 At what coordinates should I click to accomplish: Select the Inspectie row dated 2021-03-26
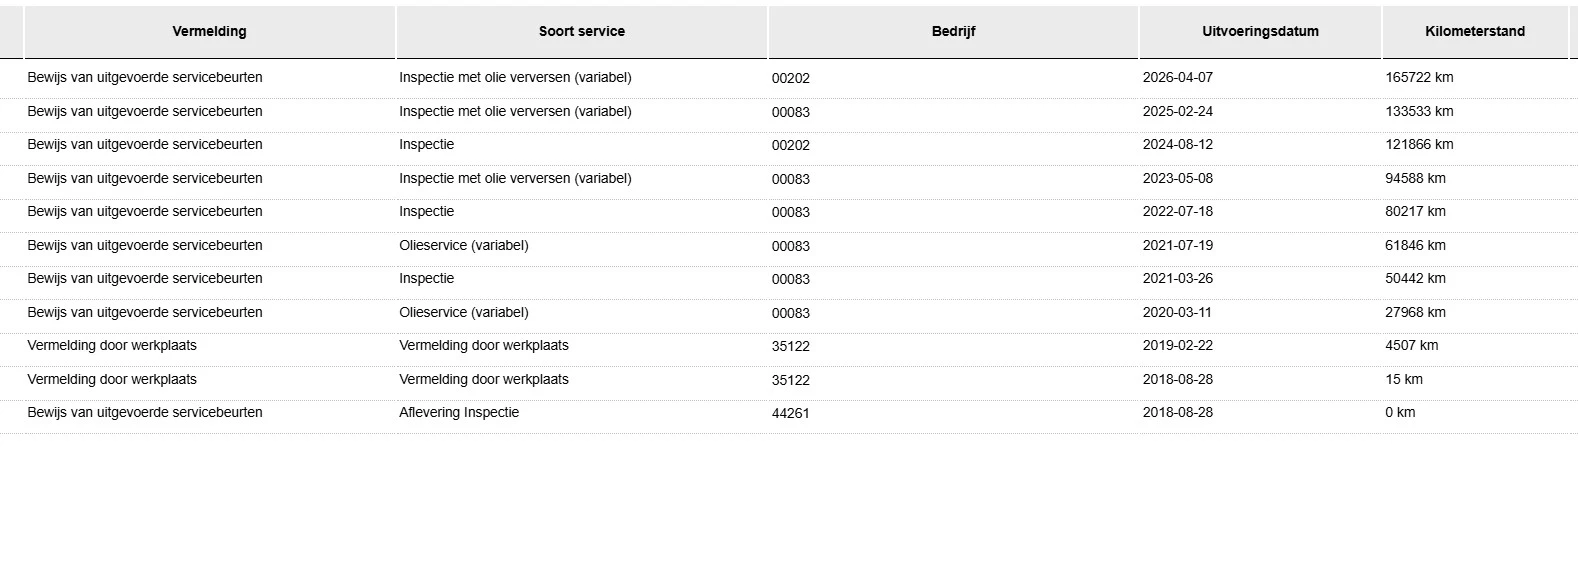click(789, 279)
